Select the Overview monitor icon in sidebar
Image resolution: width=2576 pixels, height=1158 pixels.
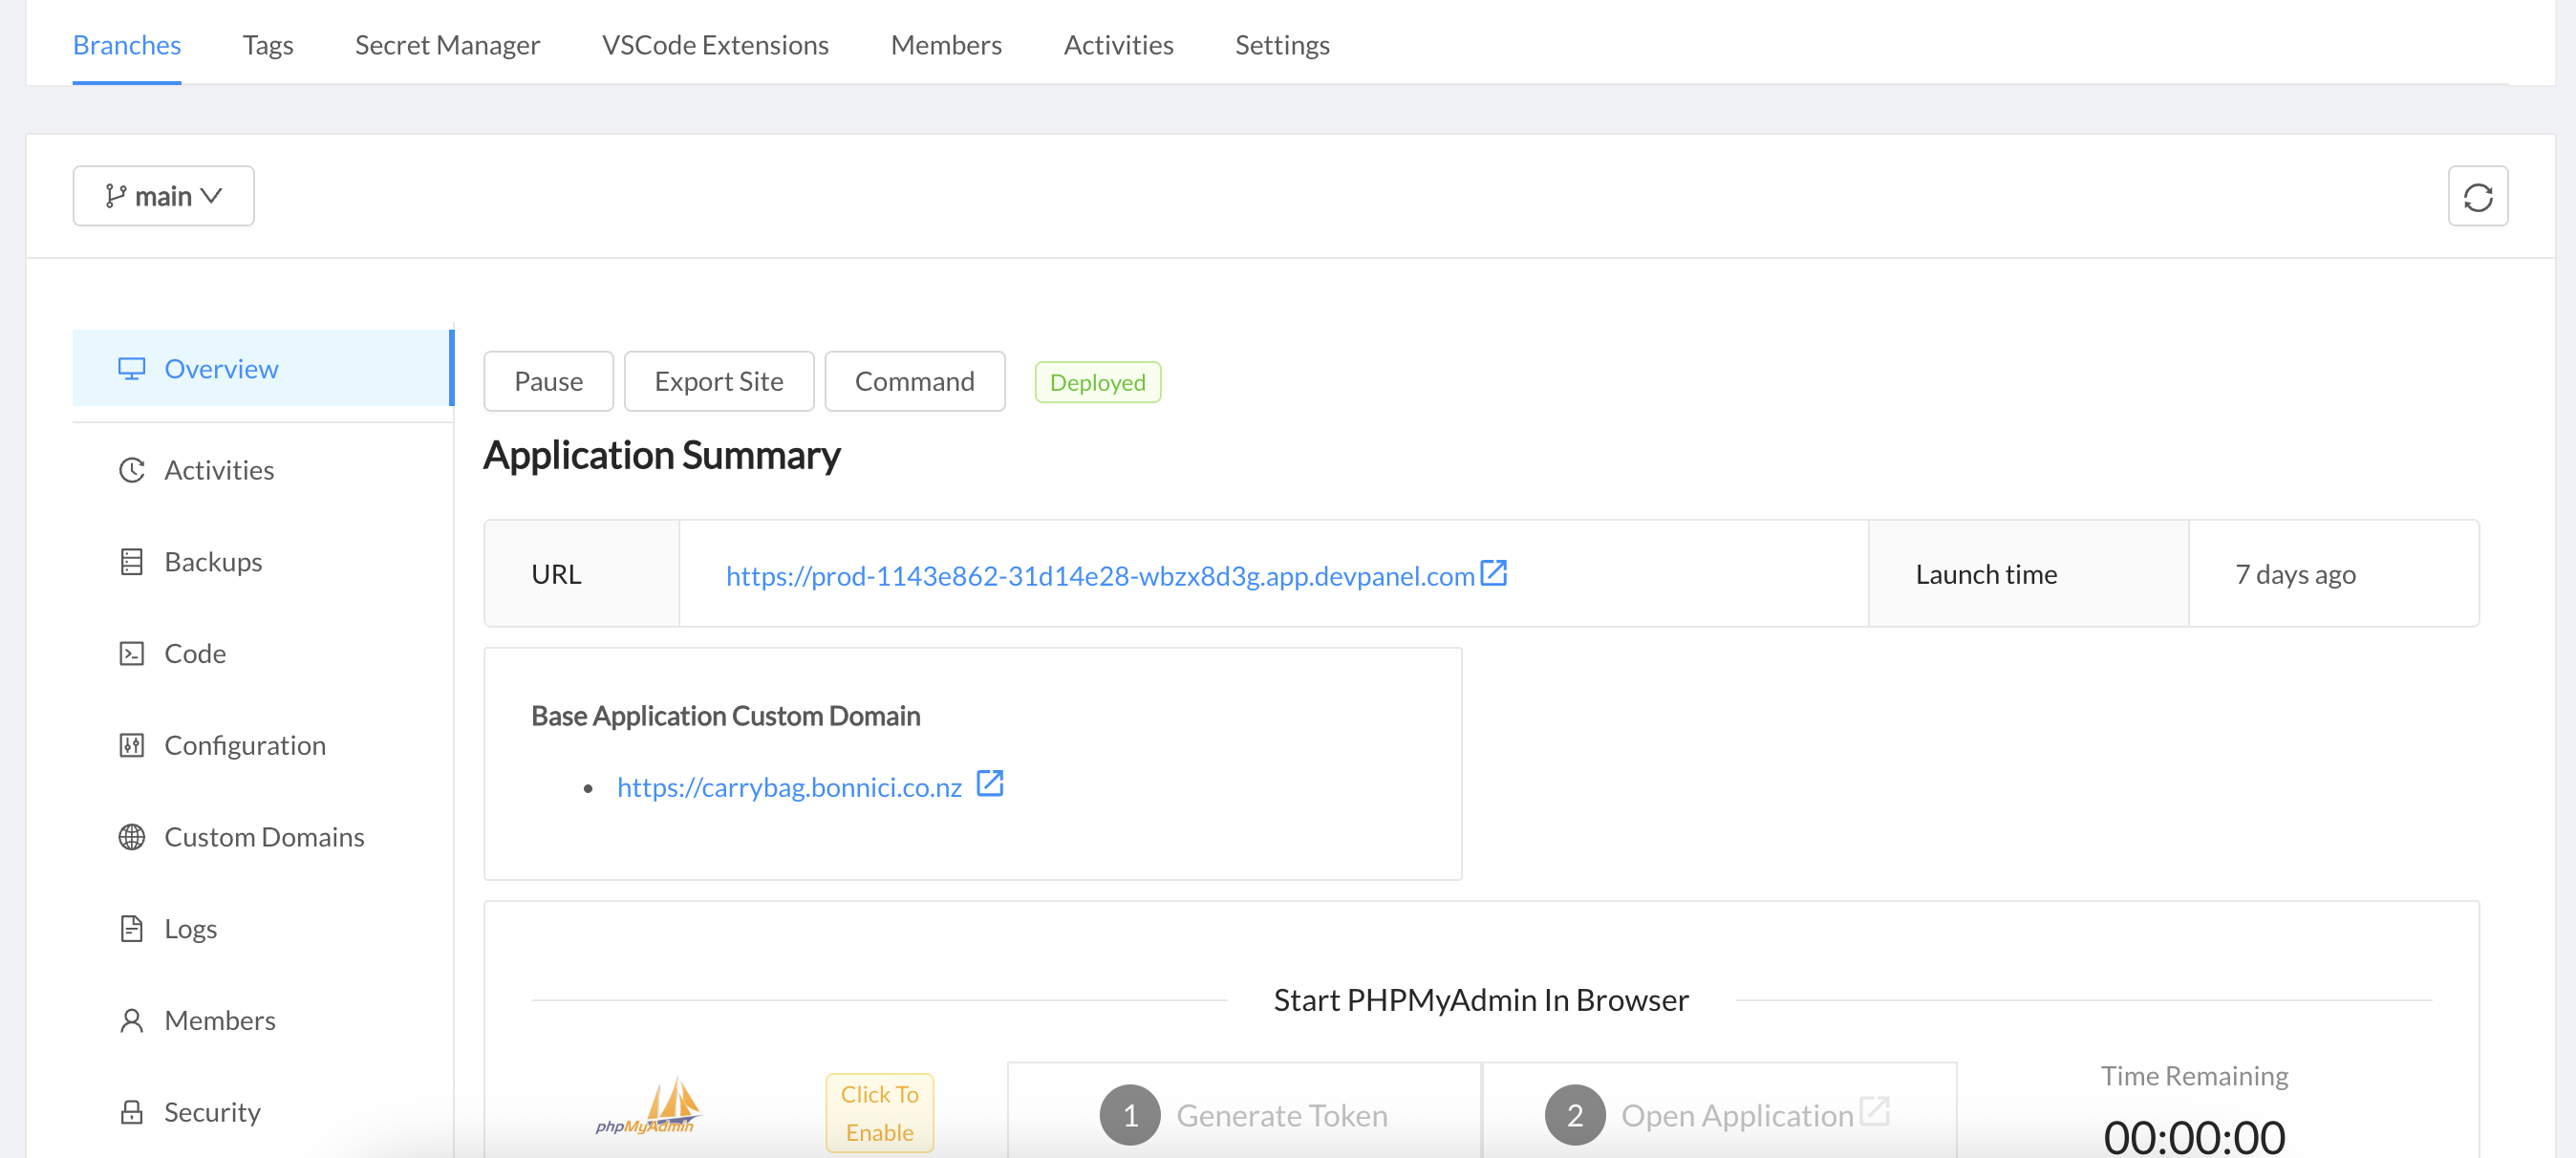[x=132, y=368]
